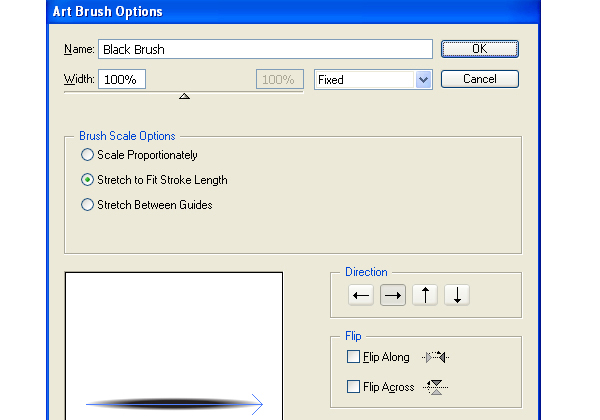The width and height of the screenshot is (600, 420).
Task: Click the Width slider triangle handle
Action: click(184, 96)
